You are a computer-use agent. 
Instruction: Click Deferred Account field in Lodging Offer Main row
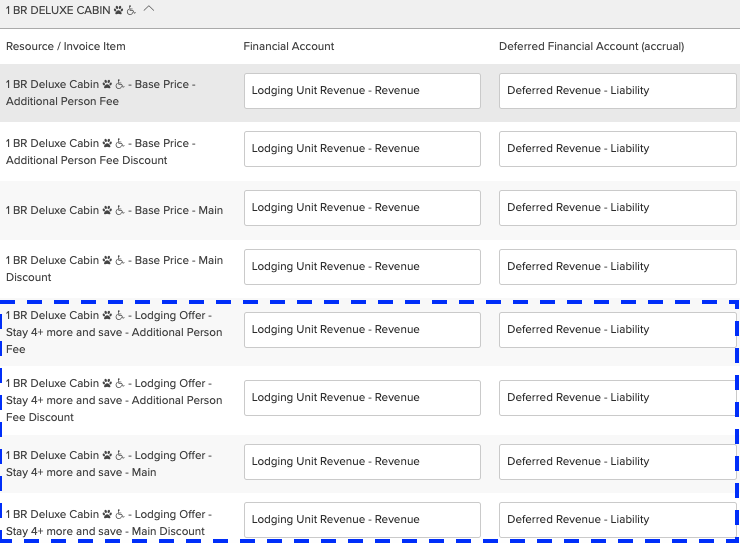pyautogui.click(x=617, y=462)
